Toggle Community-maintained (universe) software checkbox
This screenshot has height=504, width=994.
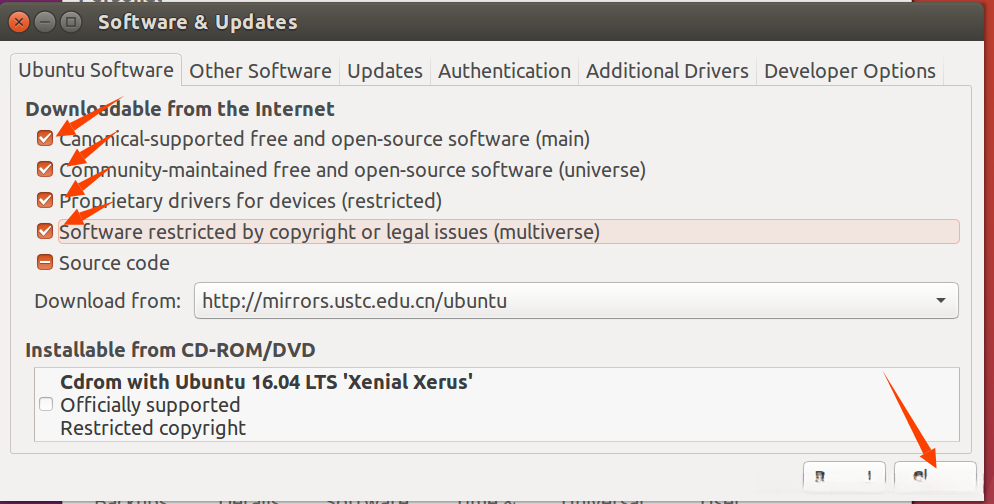click(x=45, y=170)
